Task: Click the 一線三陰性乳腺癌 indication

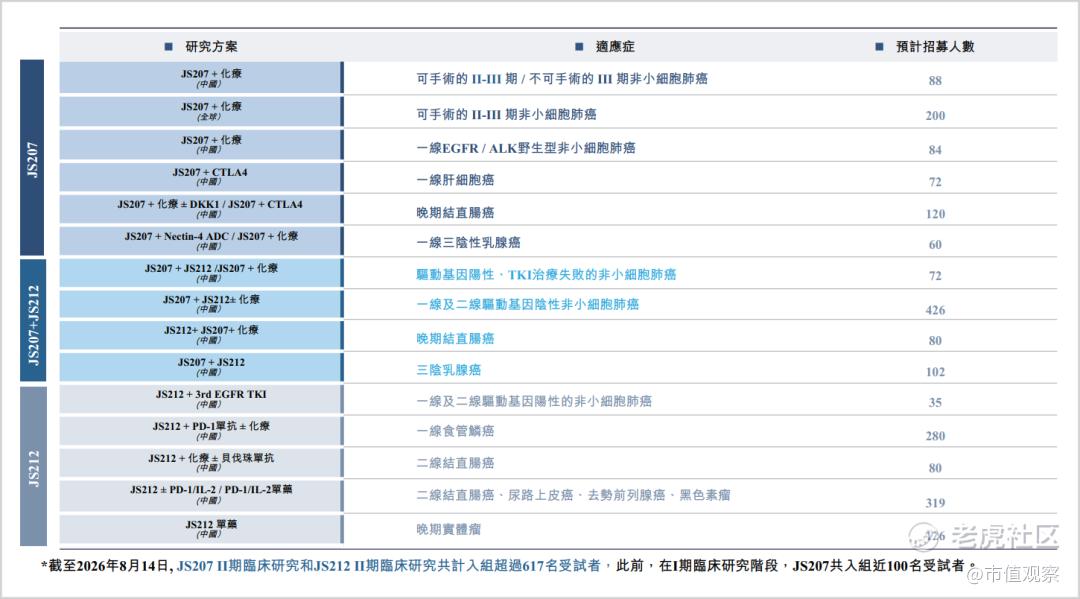Action: 468,242
